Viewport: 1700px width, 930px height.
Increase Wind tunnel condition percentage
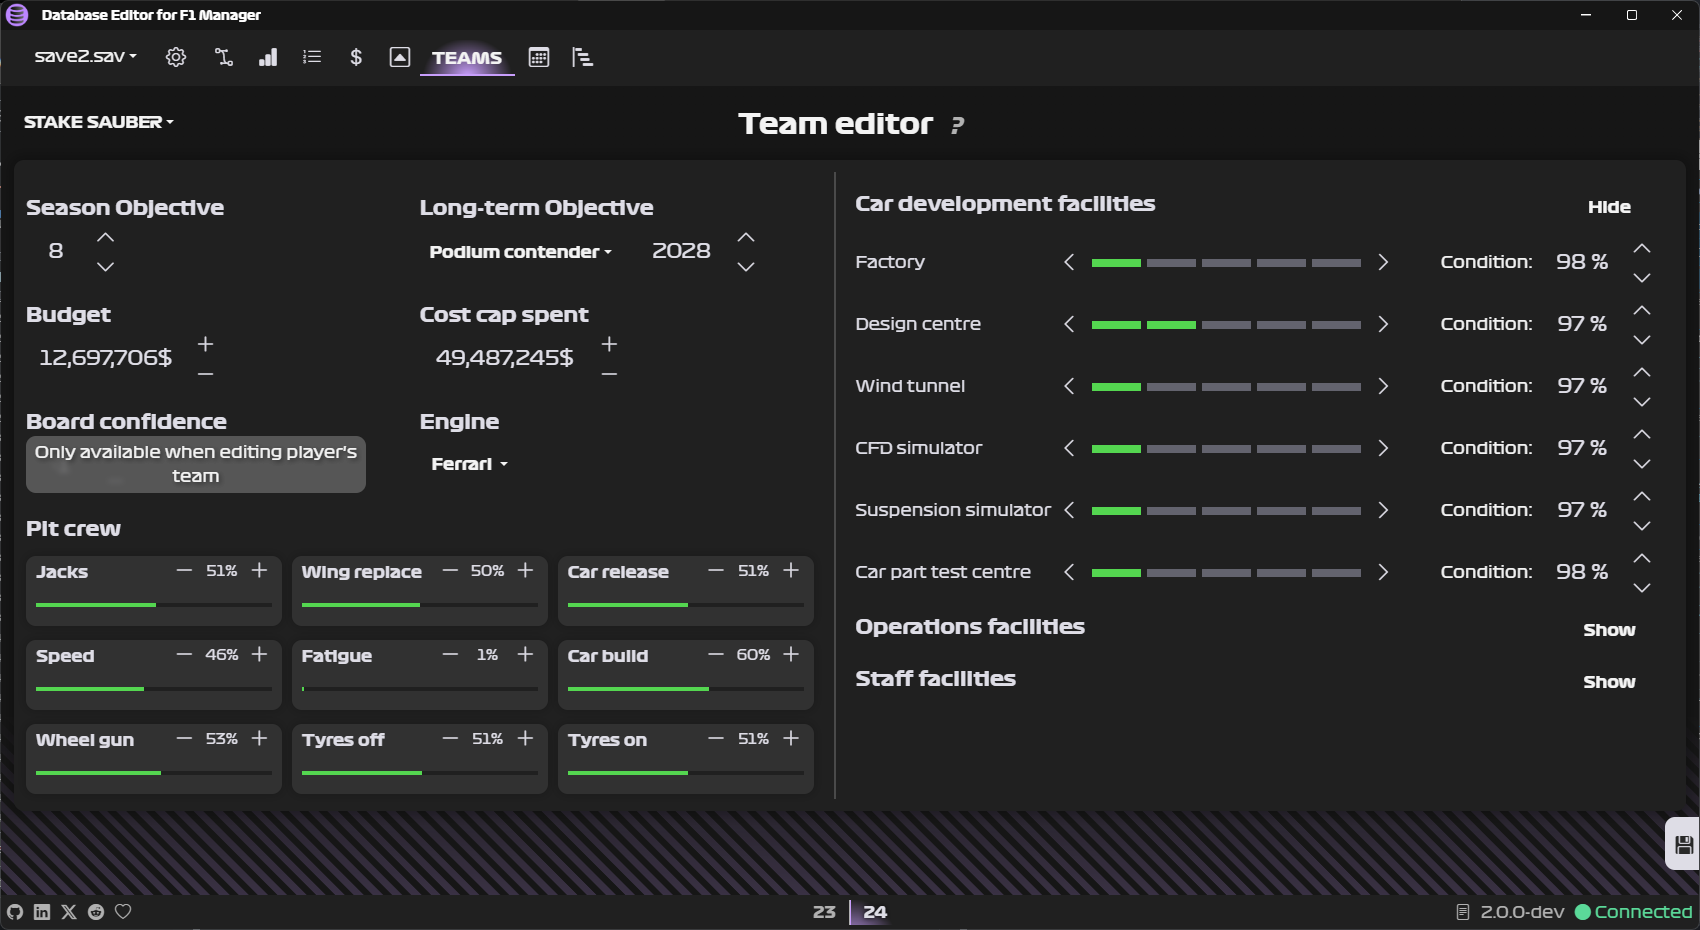click(x=1642, y=372)
